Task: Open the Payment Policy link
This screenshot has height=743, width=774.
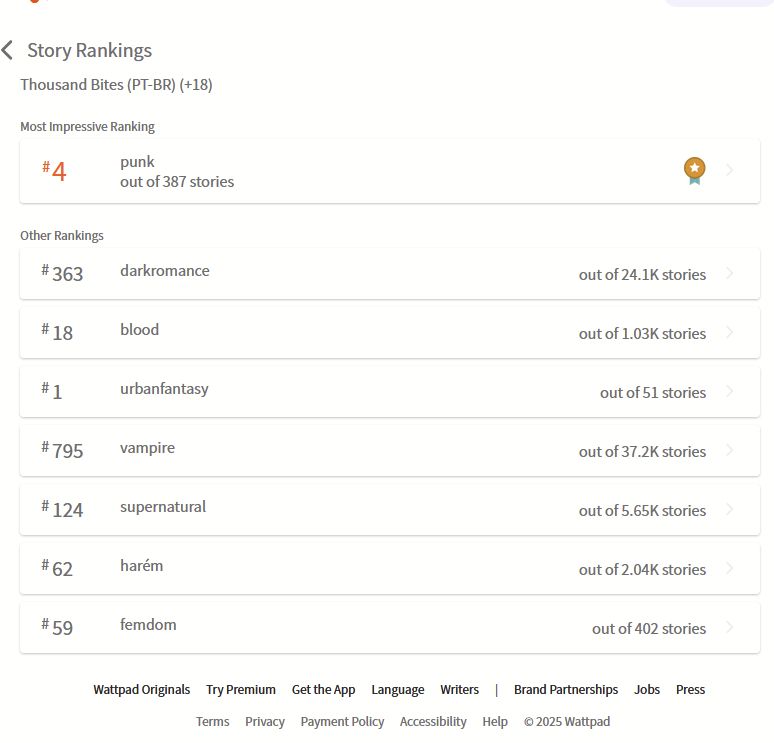Action: (x=342, y=721)
